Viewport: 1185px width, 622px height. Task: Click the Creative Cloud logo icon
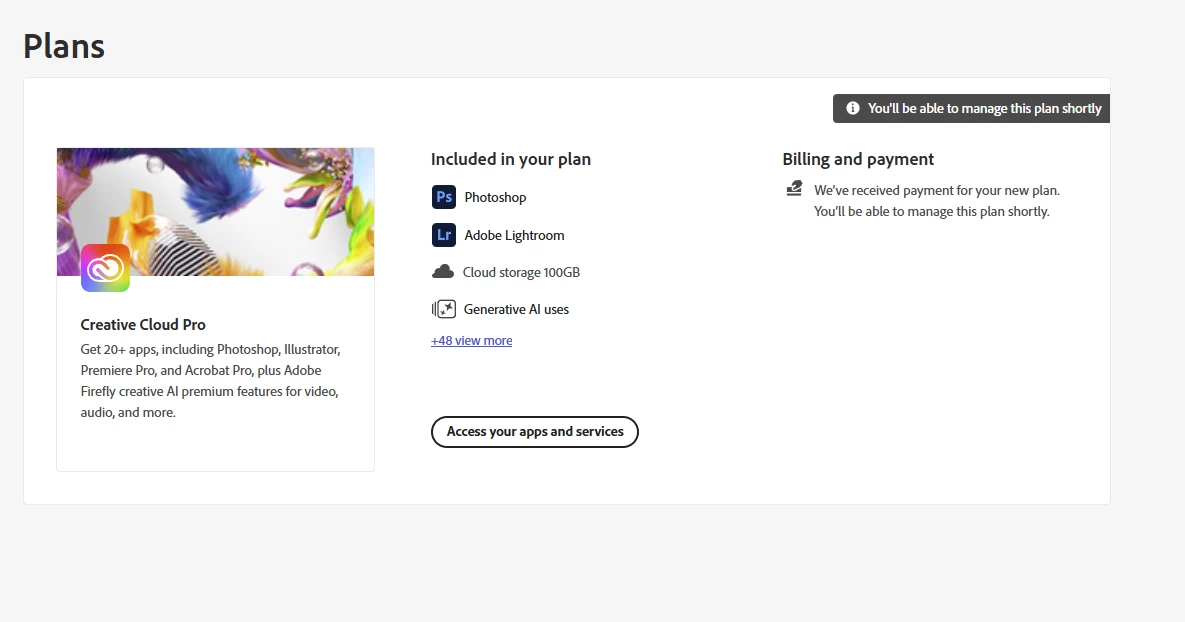(105, 268)
